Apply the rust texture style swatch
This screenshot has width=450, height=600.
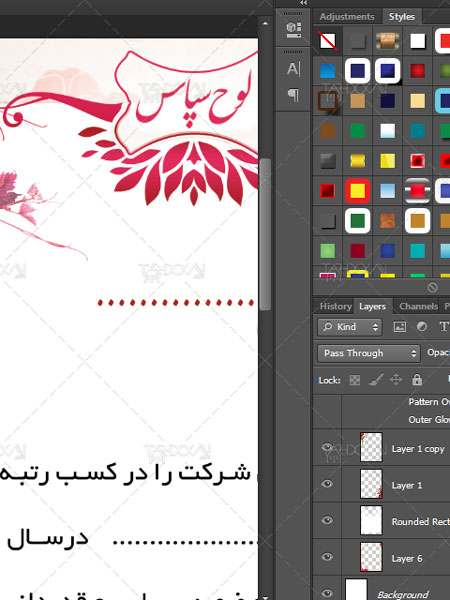coord(387,221)
